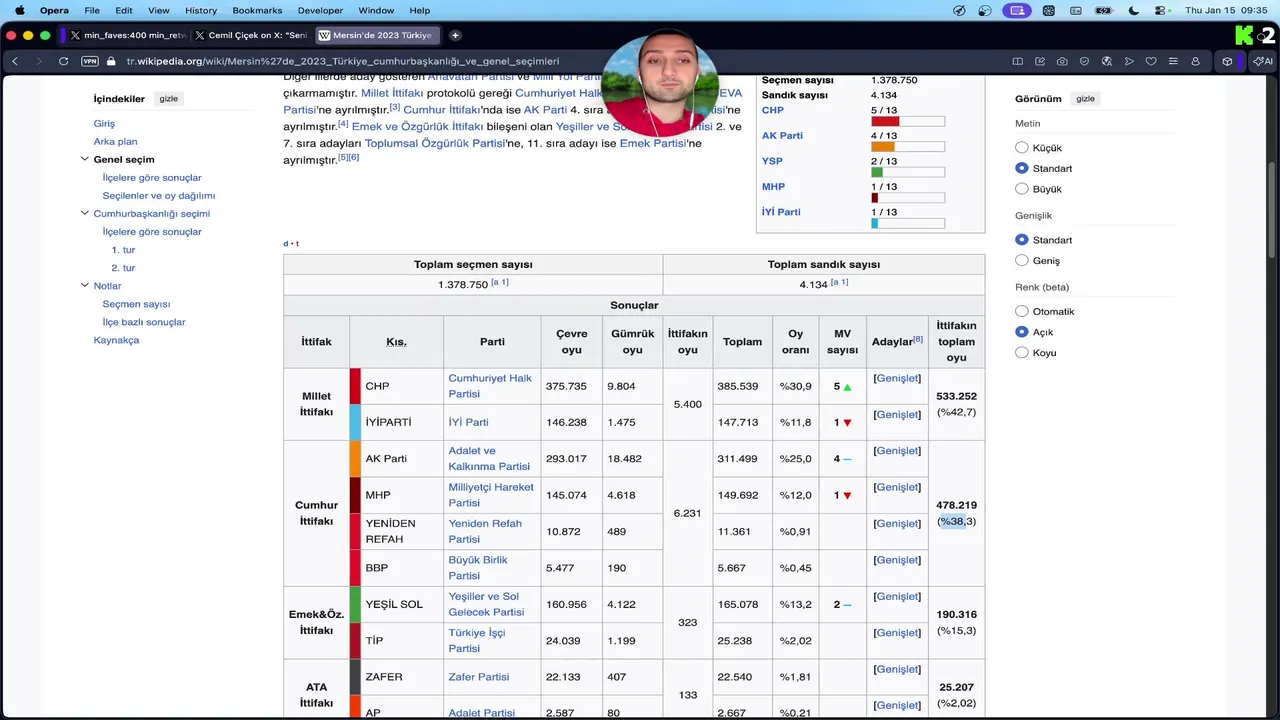
Task: Toggle the VPN badge in address bar
Action: point(90,61)
